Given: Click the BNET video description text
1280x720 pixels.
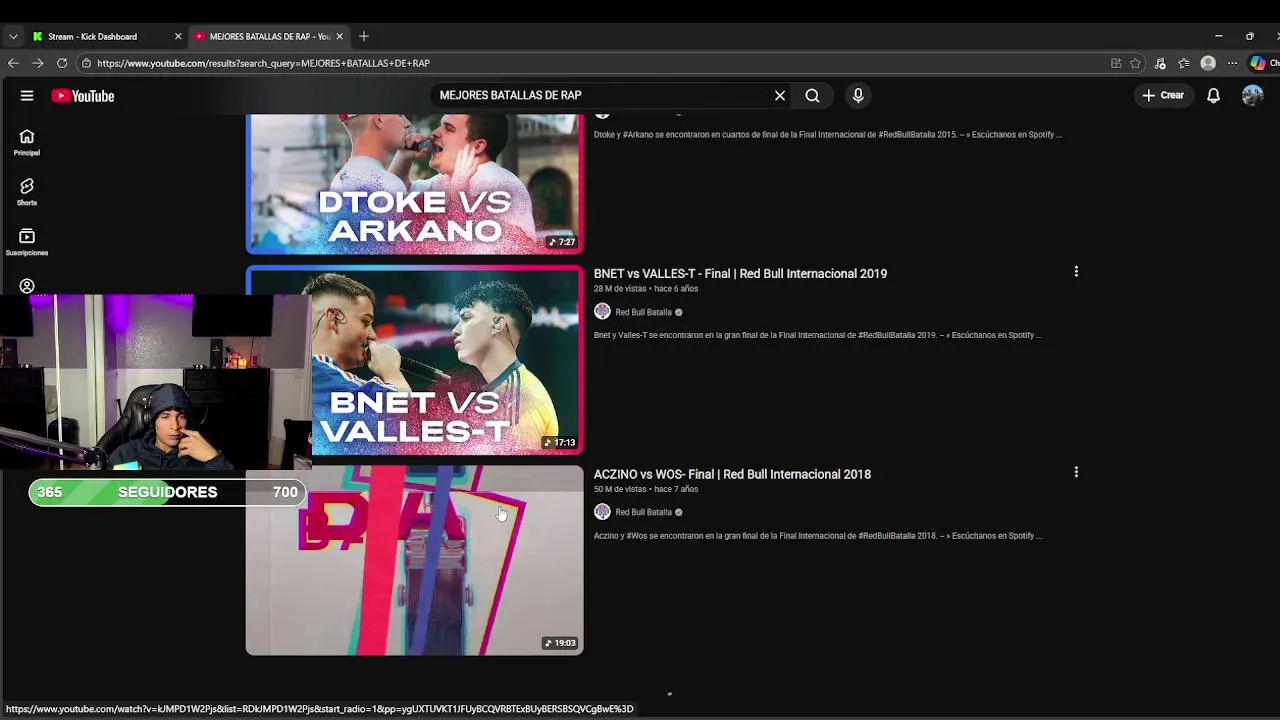Looking at the screenshot, I should pos(818,335).
